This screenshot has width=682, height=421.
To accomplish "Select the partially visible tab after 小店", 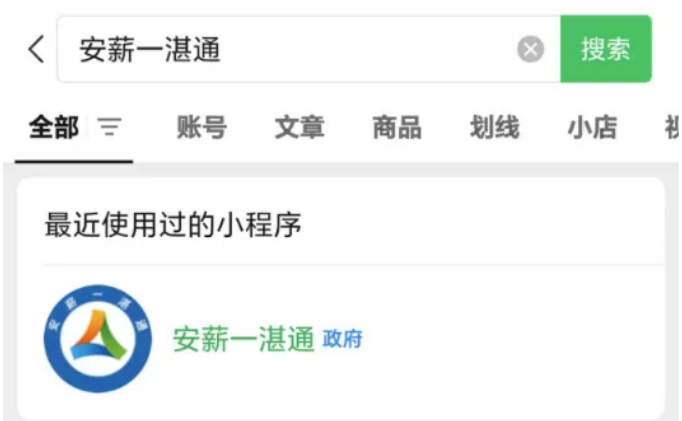I will point(672,127).
